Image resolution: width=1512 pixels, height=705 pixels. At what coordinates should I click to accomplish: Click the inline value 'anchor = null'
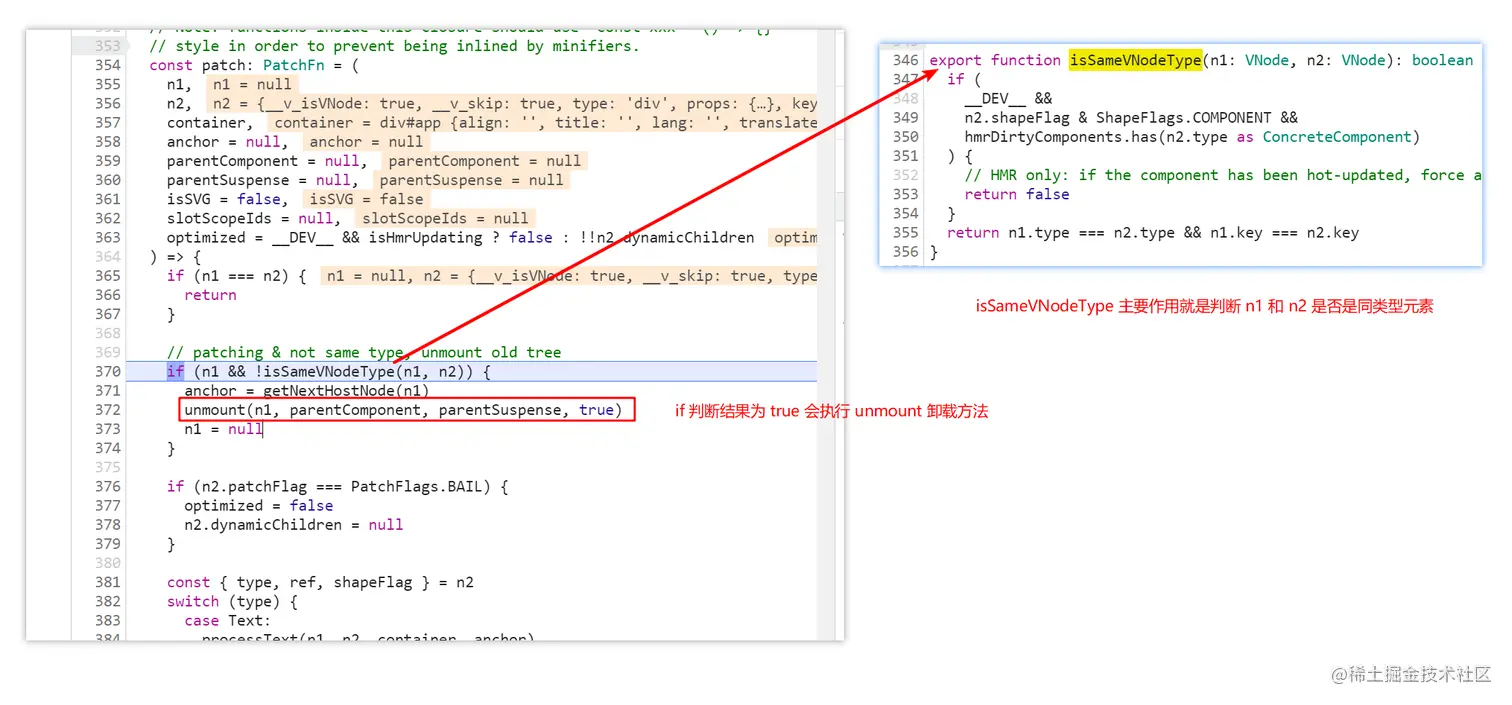[x=367, y=142]
